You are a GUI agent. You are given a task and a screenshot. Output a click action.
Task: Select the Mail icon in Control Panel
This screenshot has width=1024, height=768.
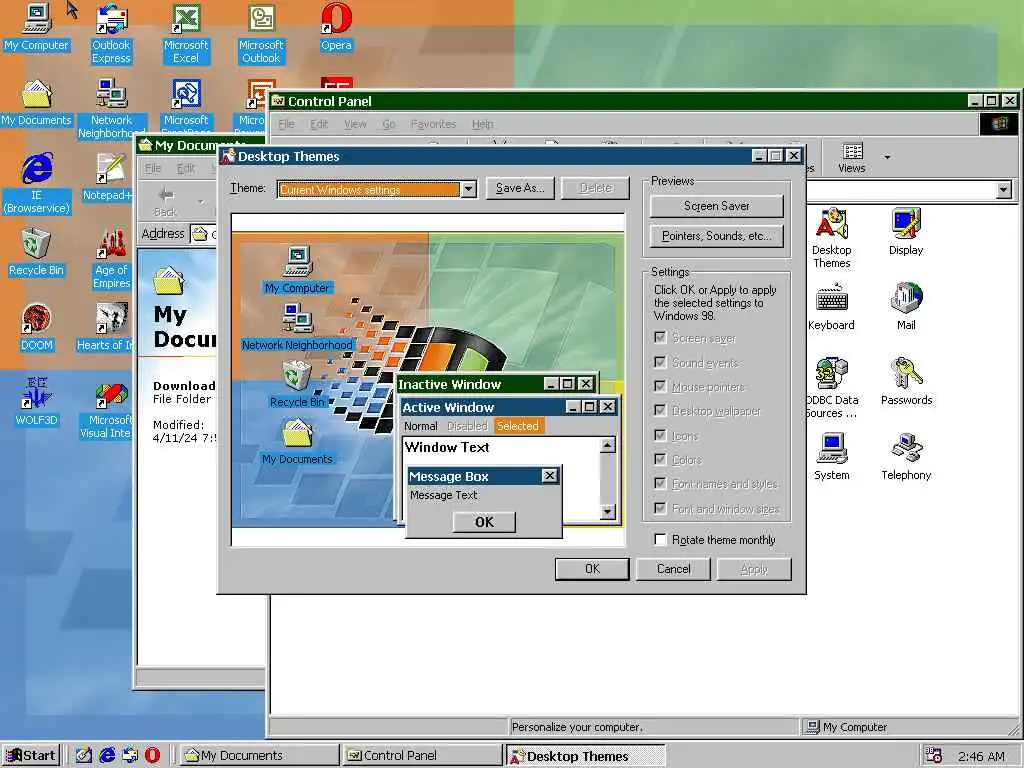point(906,306)
